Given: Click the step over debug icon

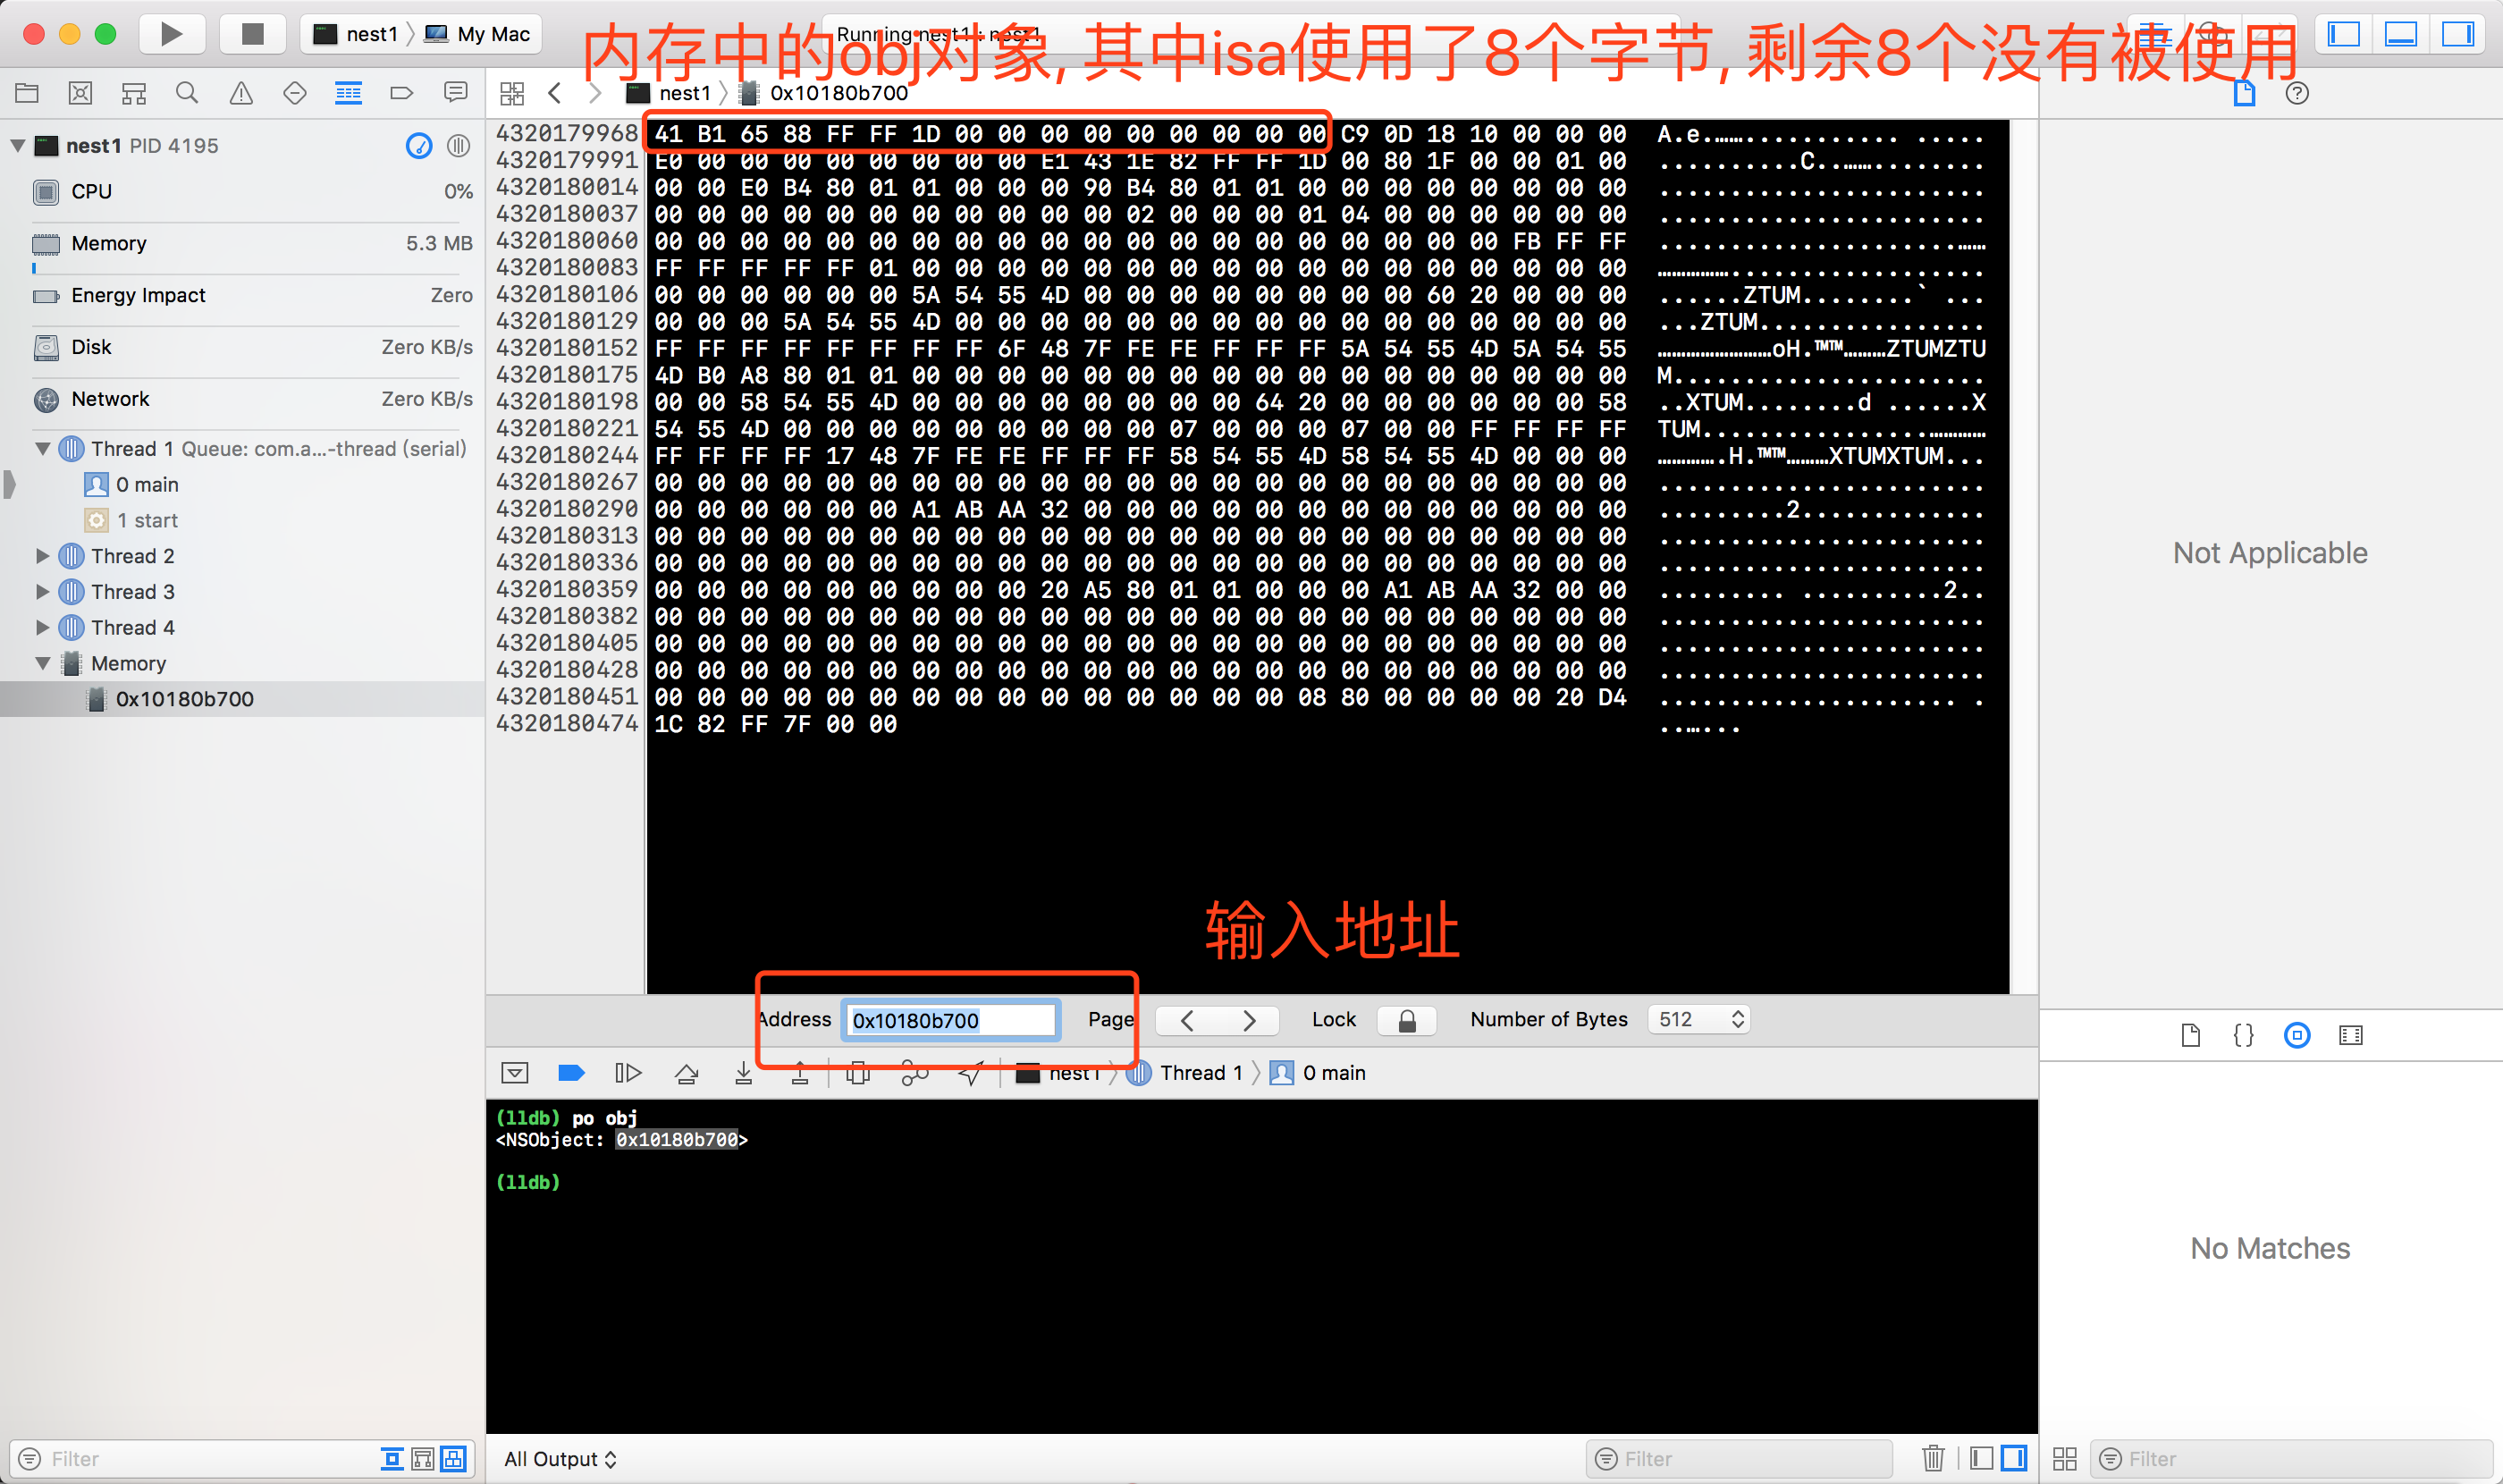Looking at the screenshot, I should pos(686,1073).
